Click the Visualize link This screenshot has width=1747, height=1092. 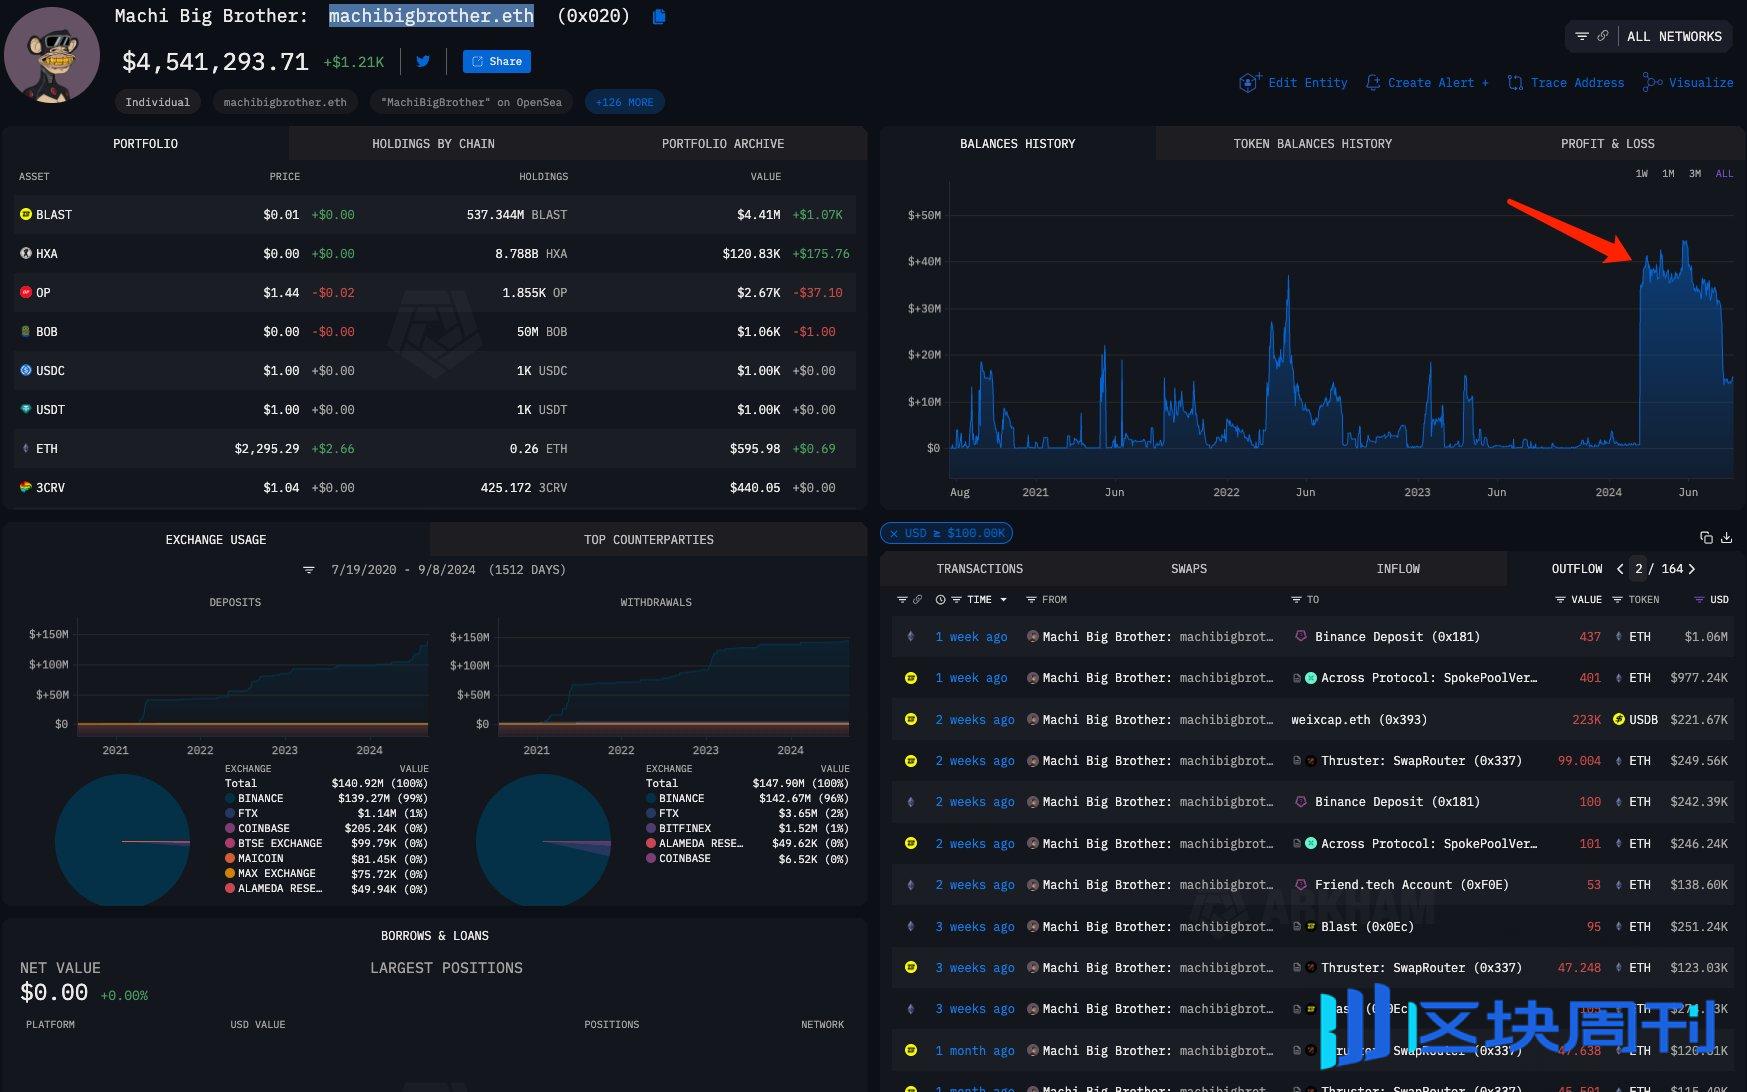(x=1688, y=83)
